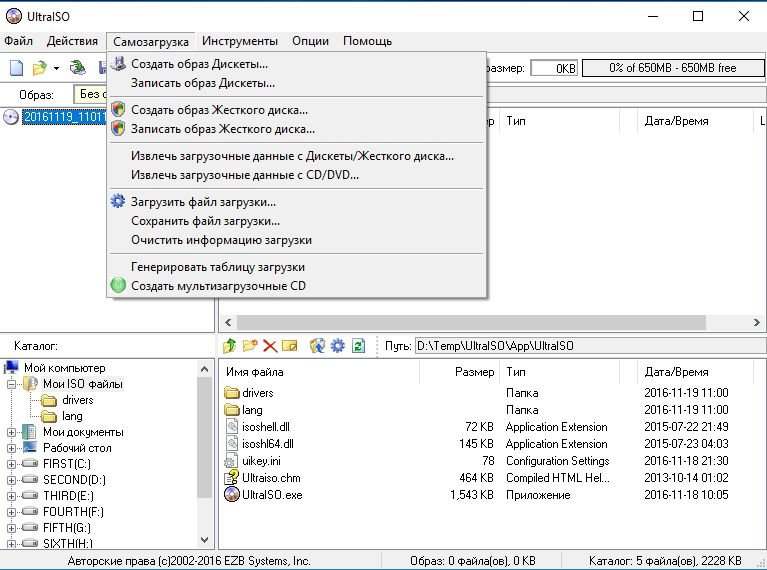Select the lang folder in the file list

tap(252, 410)
